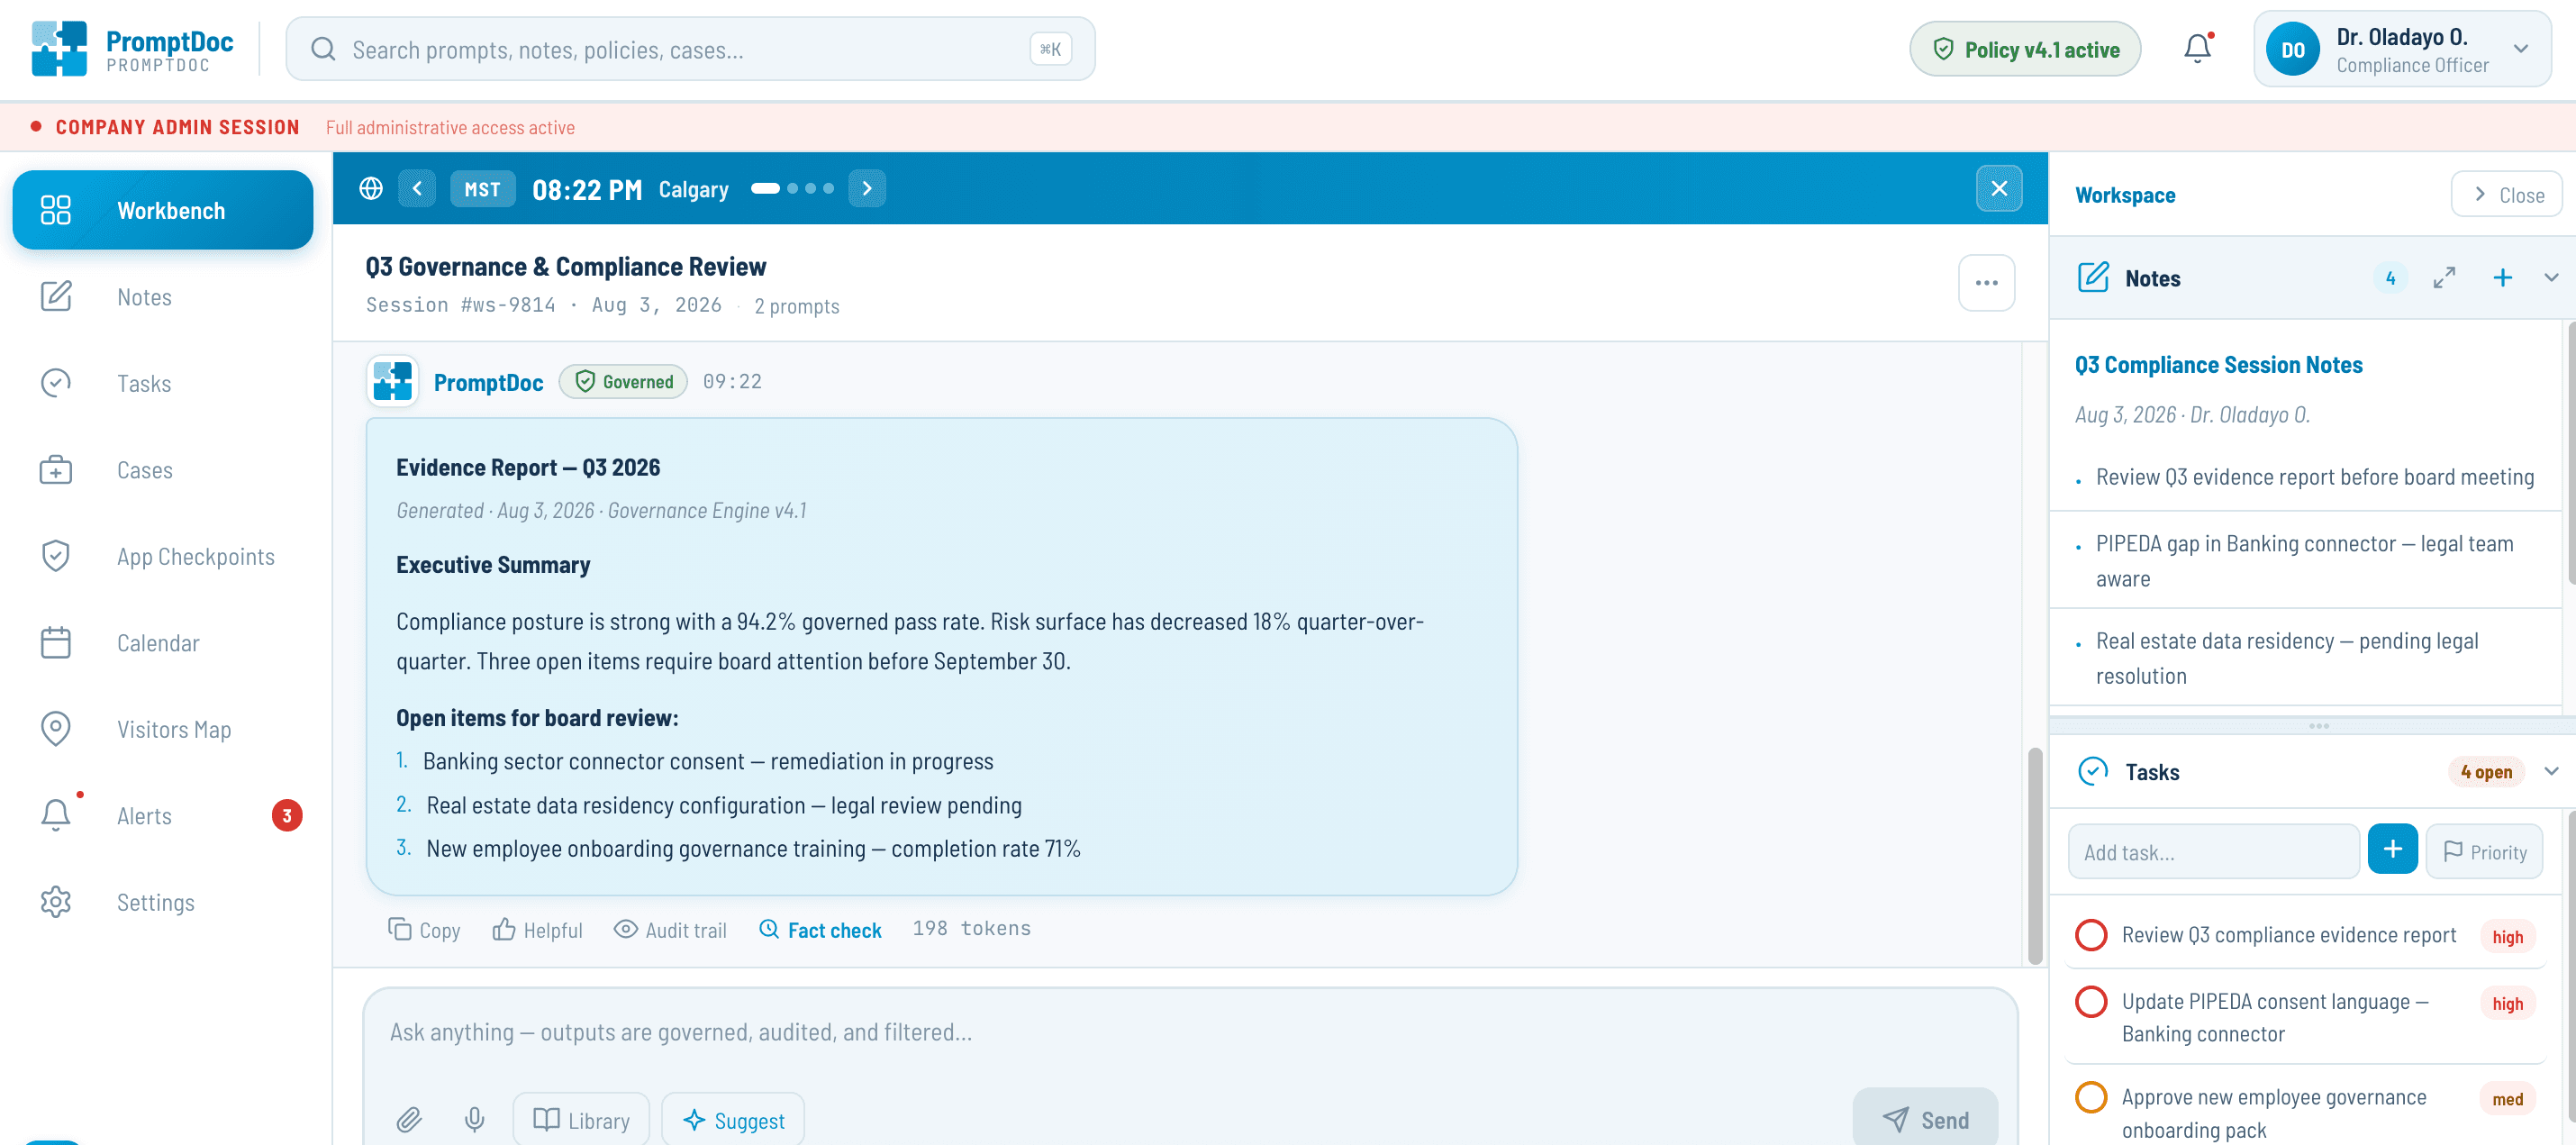Click the search prompts input field
The image size is (2576, 1145).
point(690,49)
